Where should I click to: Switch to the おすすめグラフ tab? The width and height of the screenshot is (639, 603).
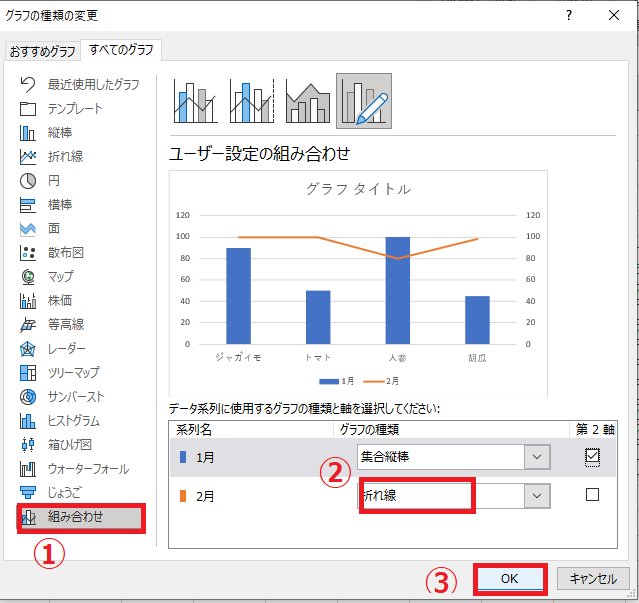(42, 51)
